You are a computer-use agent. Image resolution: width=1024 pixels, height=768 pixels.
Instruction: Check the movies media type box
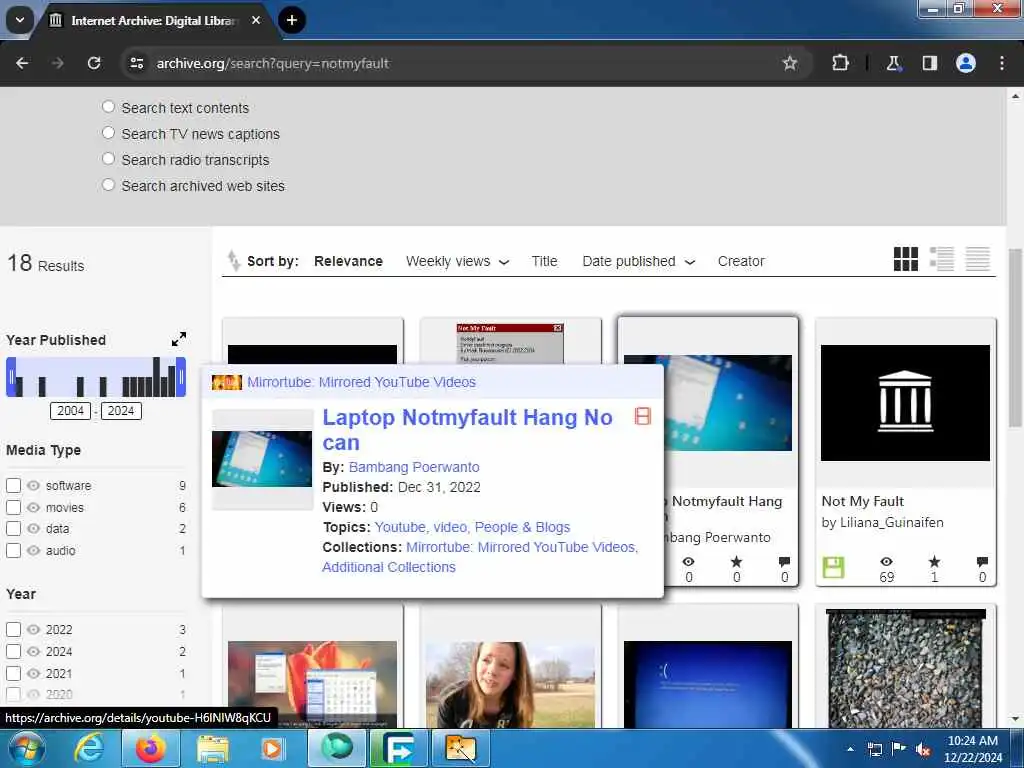[x=13, y=507]
